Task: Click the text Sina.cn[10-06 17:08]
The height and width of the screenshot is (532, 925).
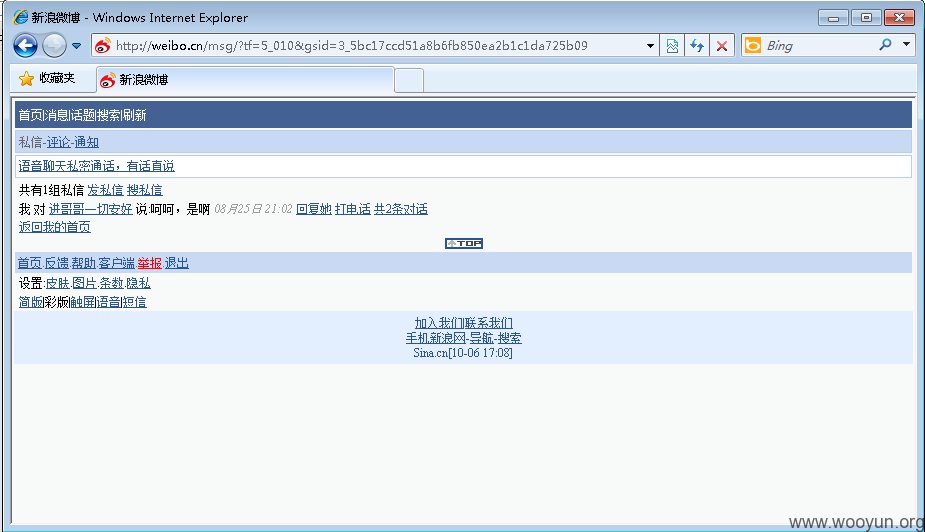Action: pyautogui.click(x=462, y=353)
